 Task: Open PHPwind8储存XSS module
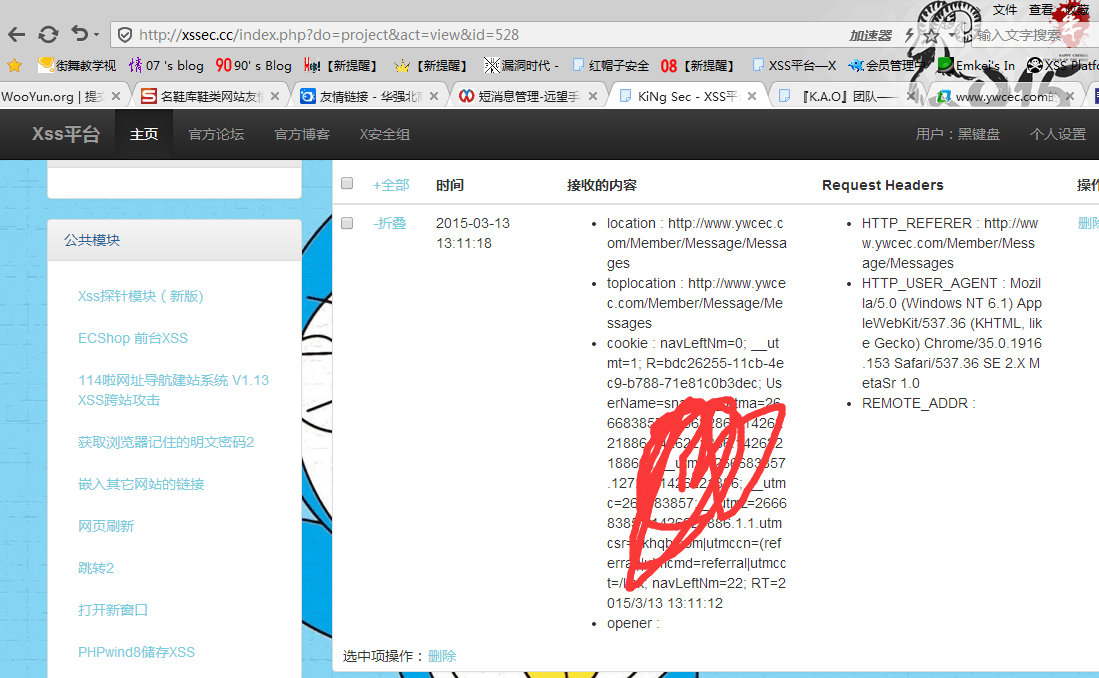click(137, 652)
